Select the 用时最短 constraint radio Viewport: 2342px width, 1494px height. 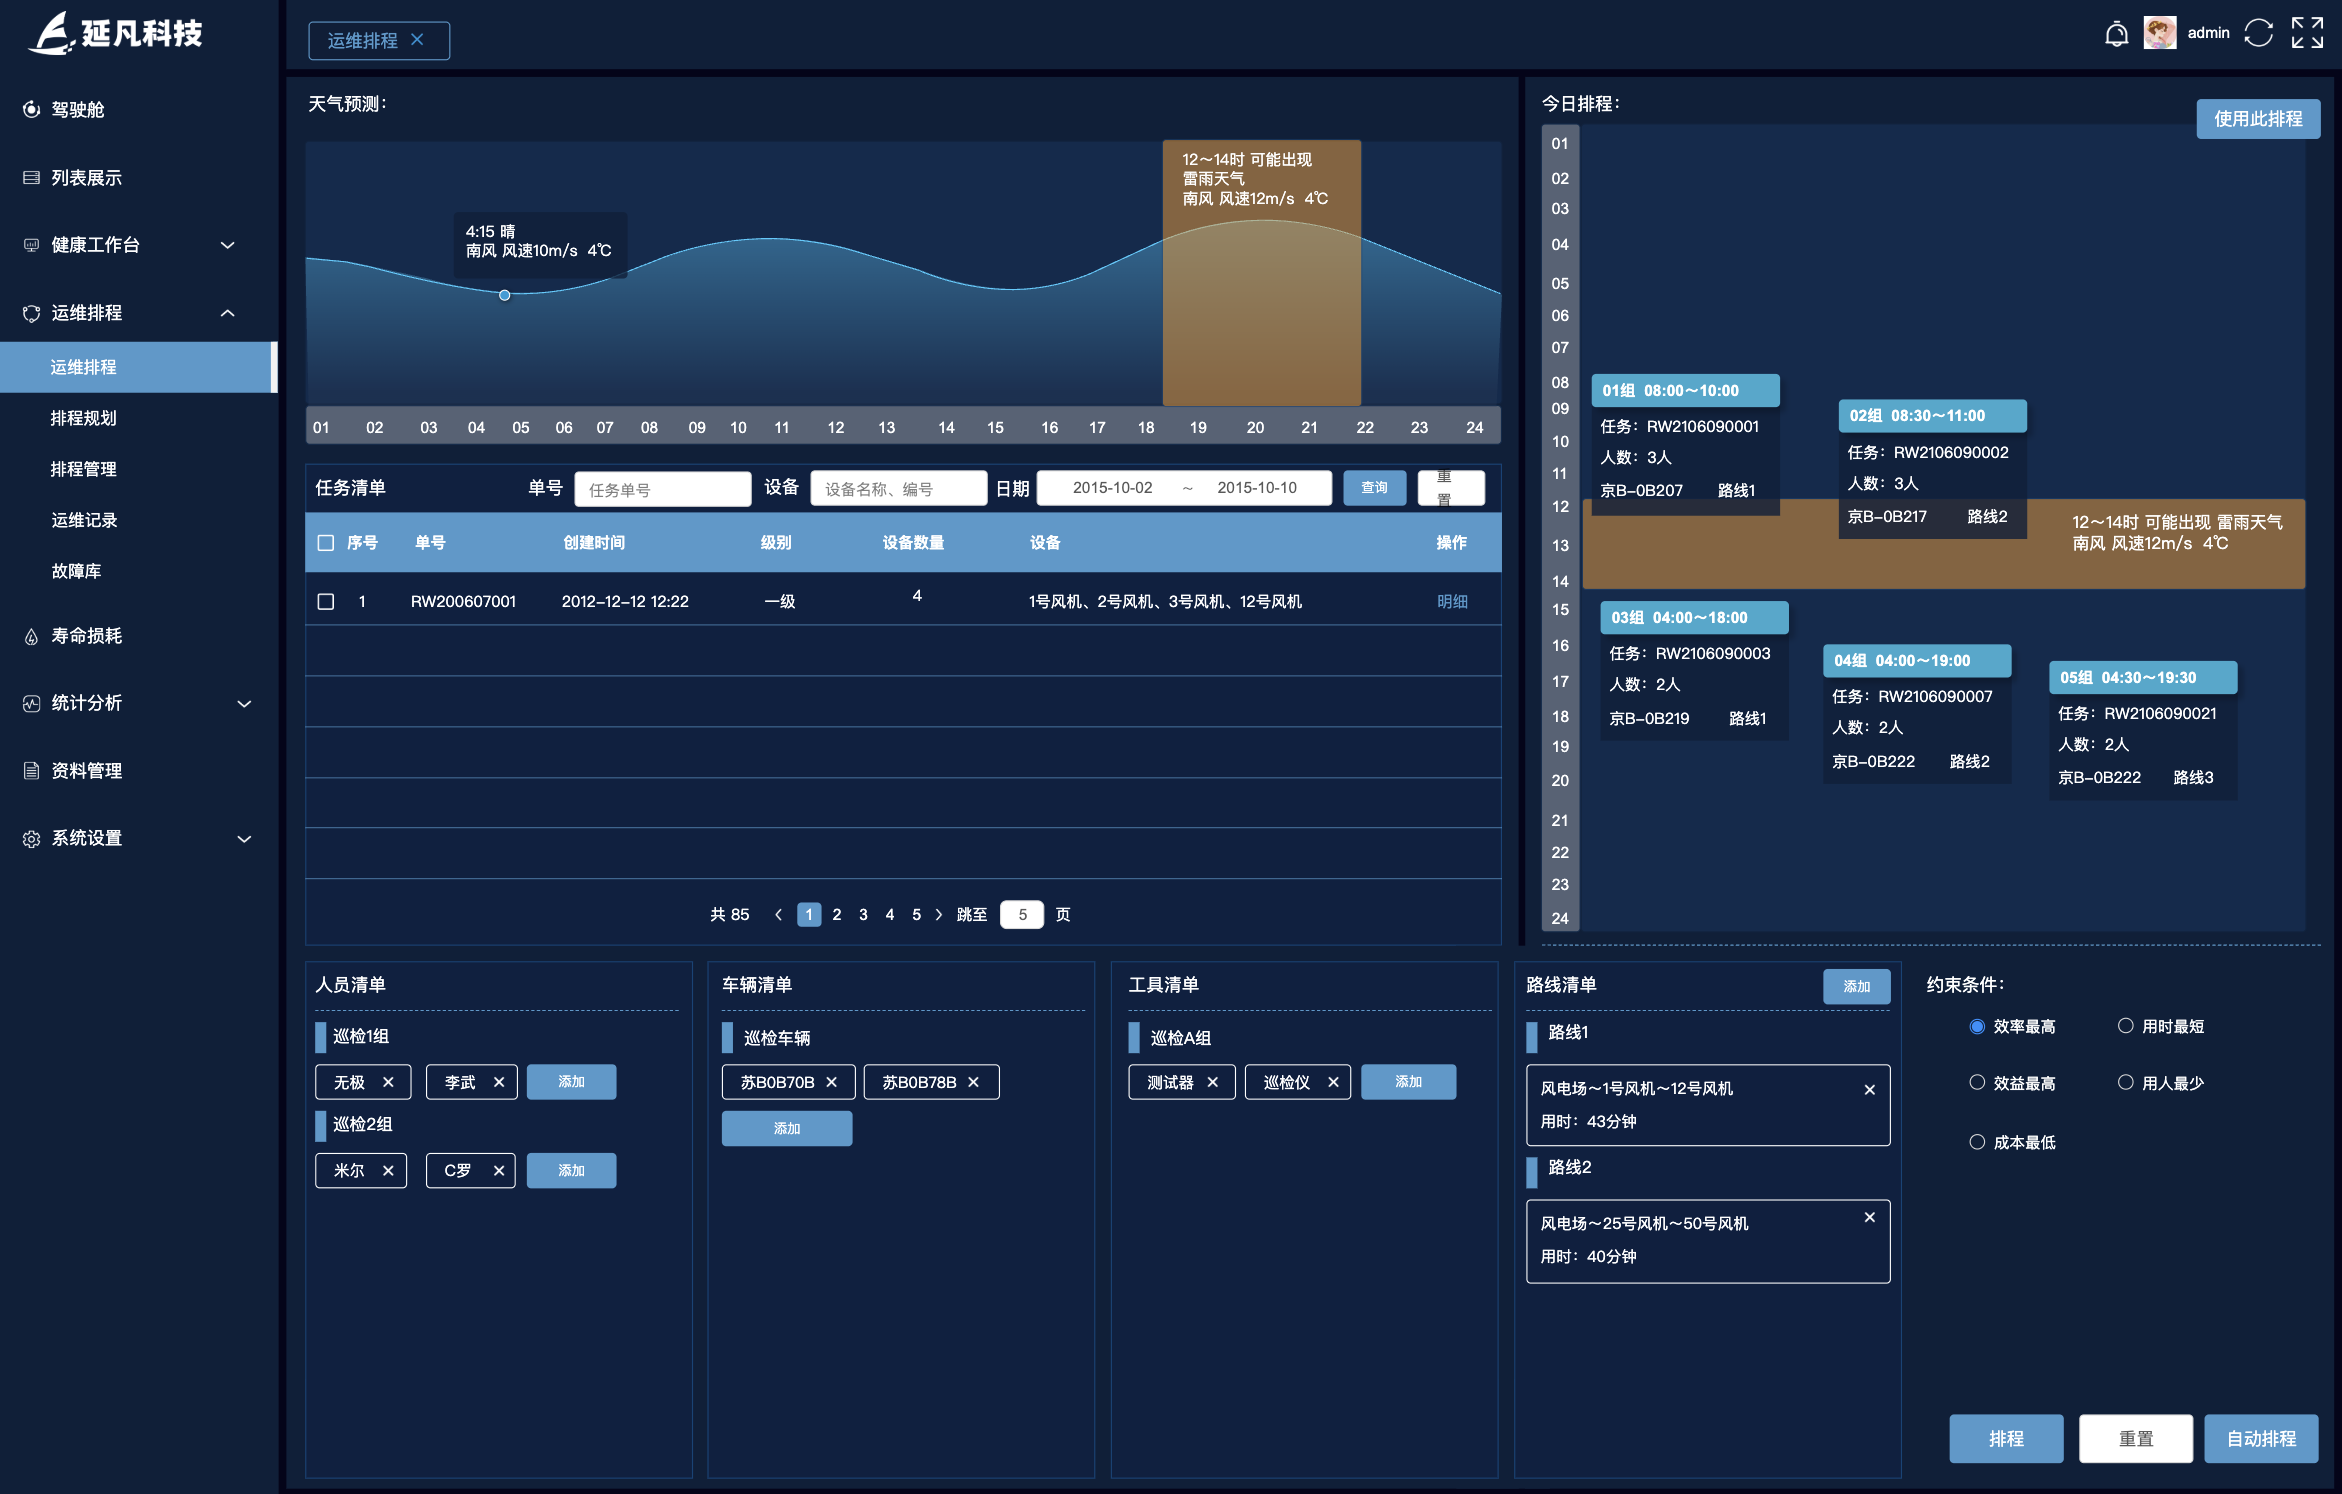(x=2125, y=1026)
